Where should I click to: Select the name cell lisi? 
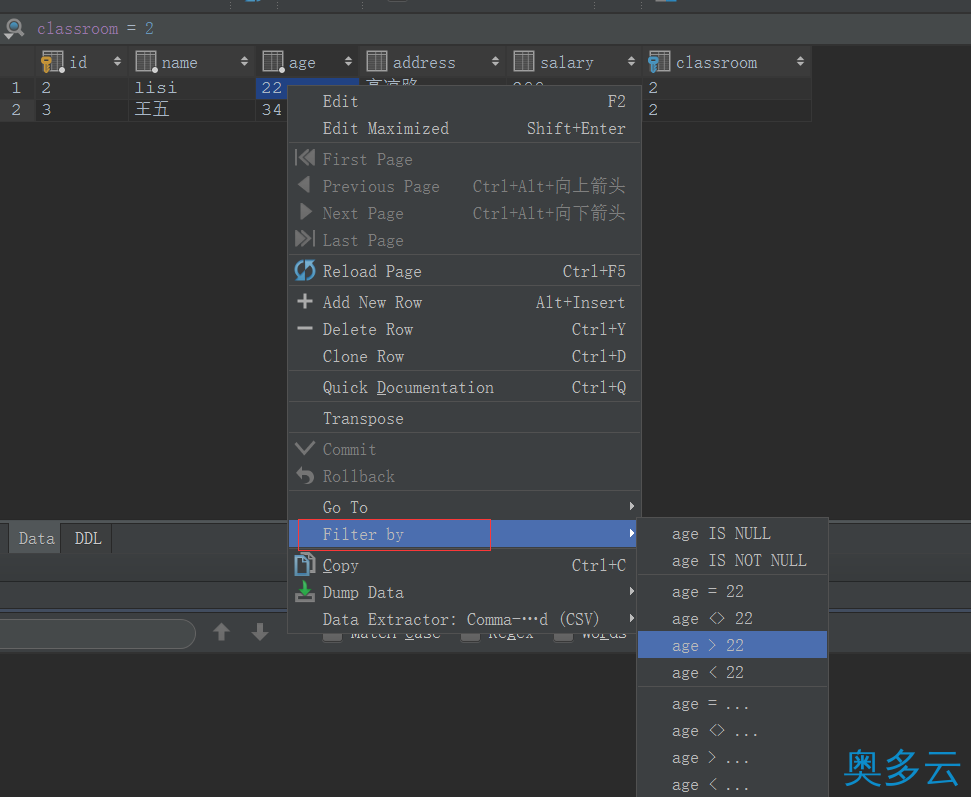coord(192,87)
